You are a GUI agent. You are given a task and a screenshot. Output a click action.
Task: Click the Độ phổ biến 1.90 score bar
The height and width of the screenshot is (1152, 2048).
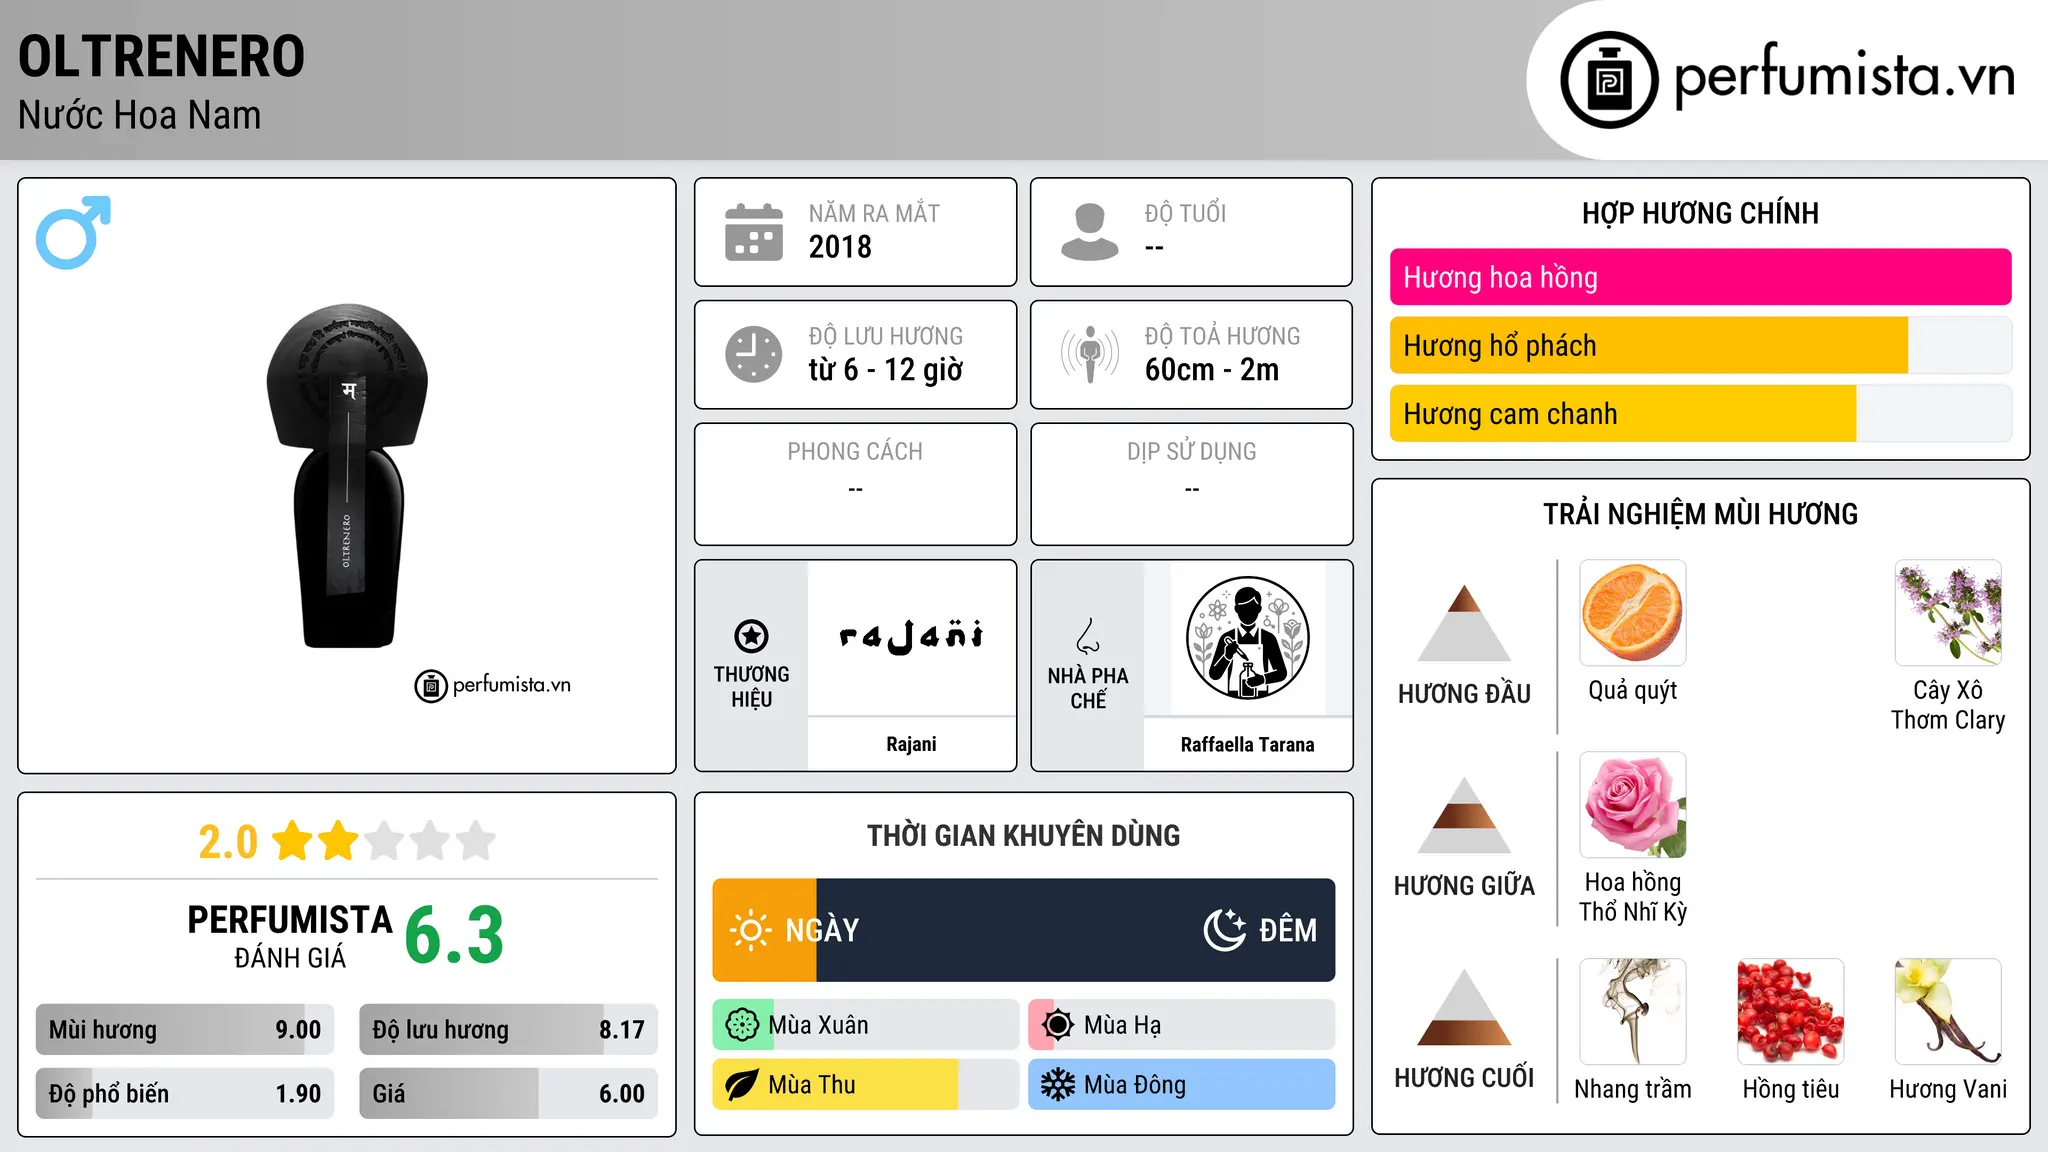185,1093
